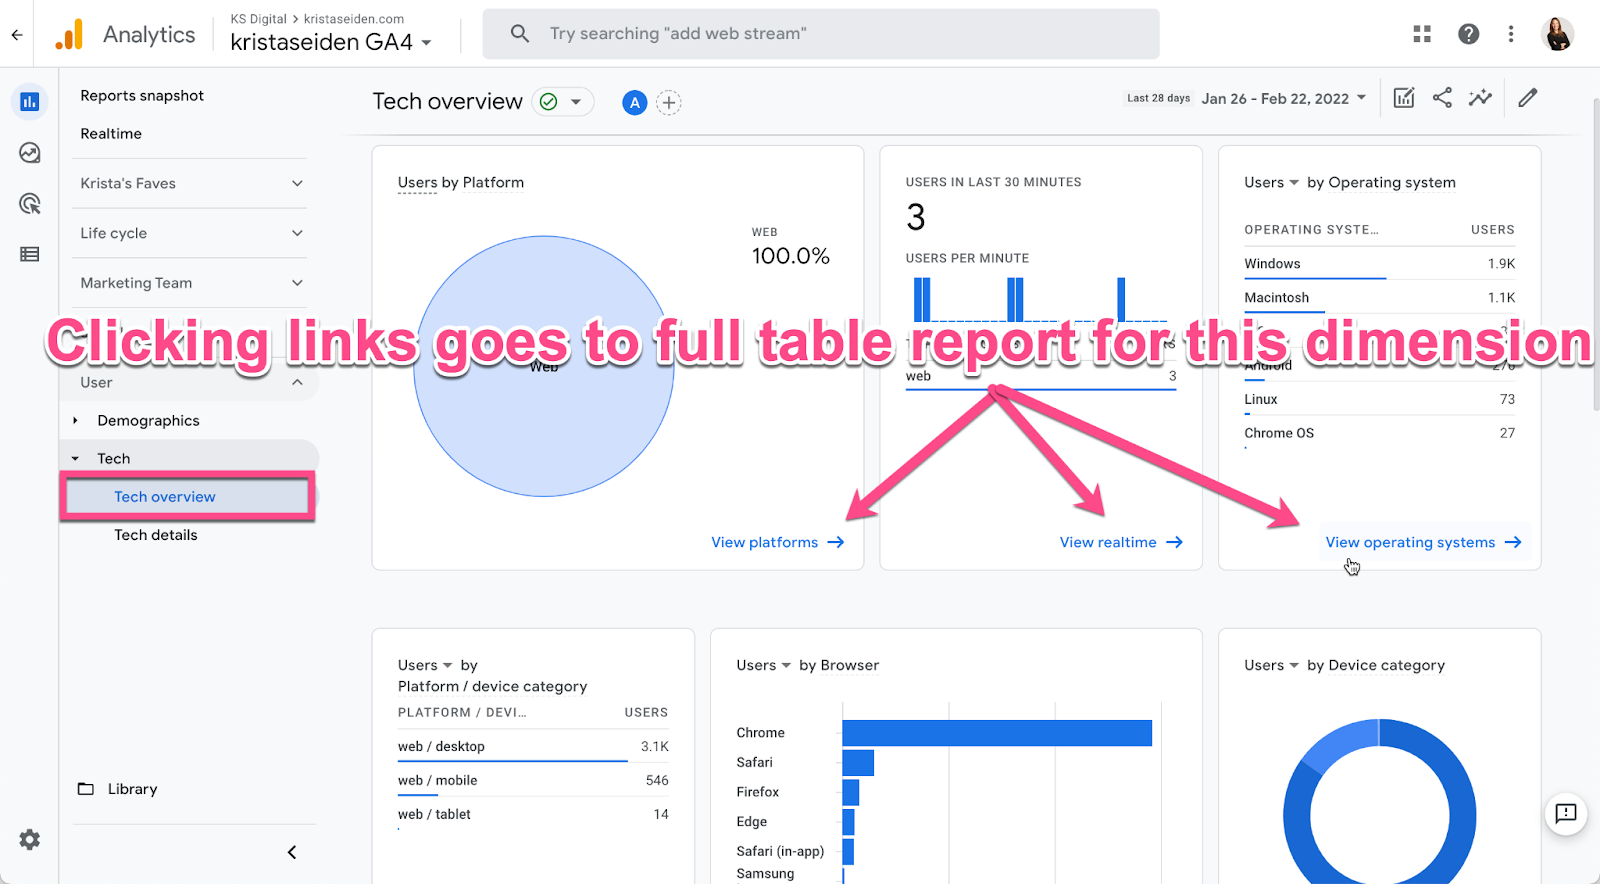1600x884 pixels.
Task: Select the All Users segment badge
Action: [634, 102]
